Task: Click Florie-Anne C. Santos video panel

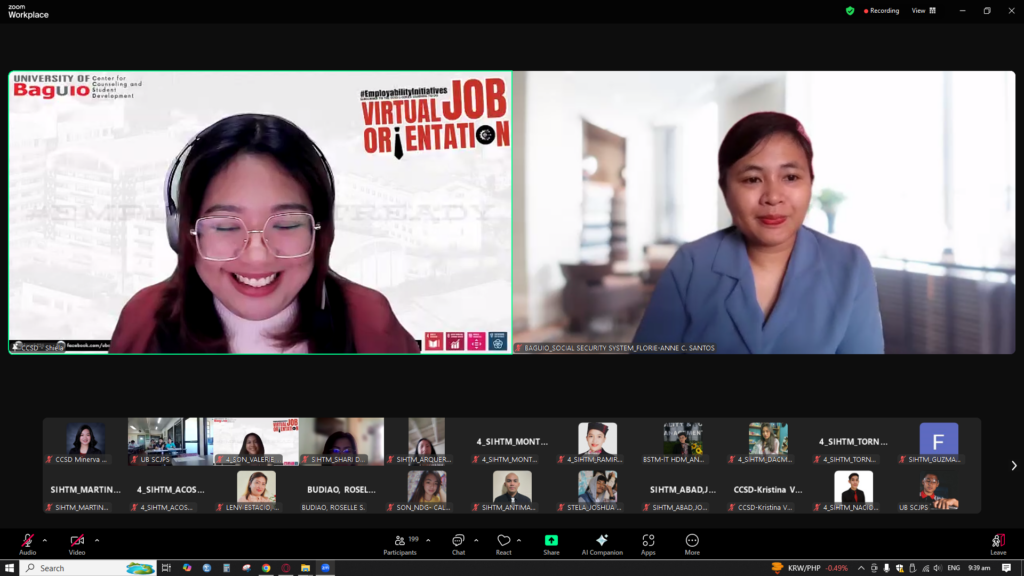Action: click(x=764, y=212)
